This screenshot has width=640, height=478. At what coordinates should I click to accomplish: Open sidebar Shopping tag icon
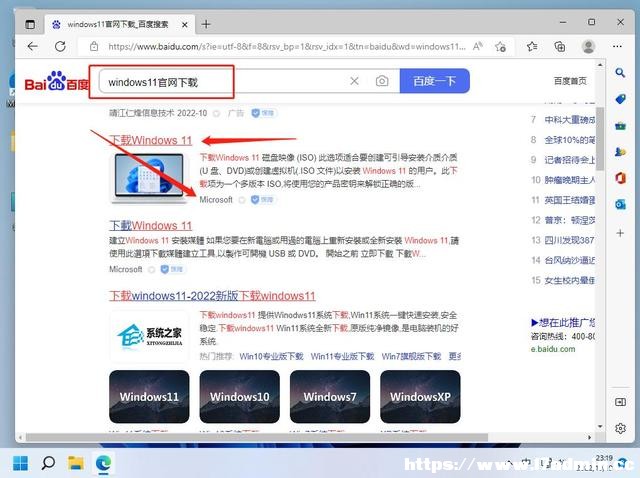coord(620,99)
